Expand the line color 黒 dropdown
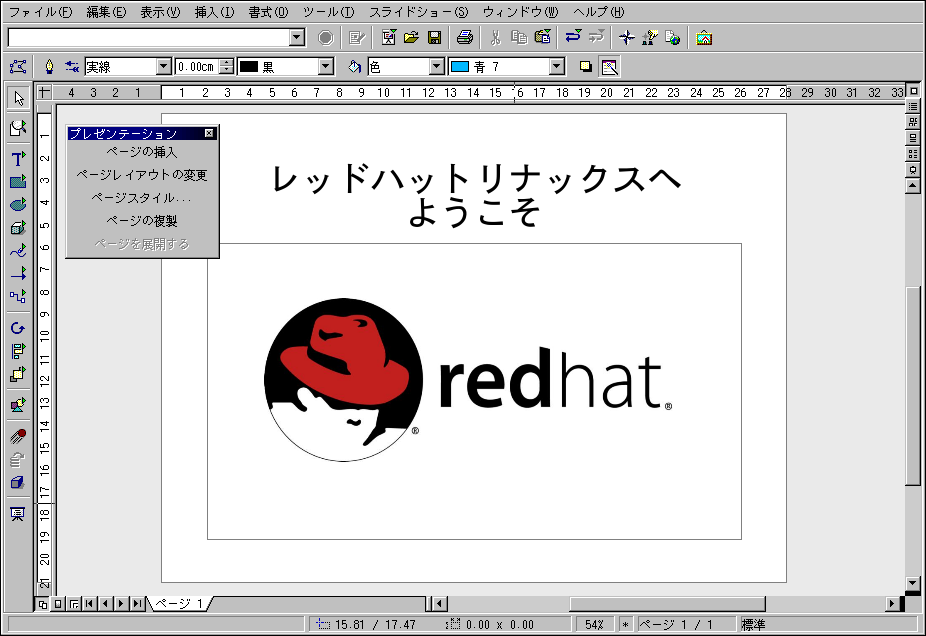Screen dimensions: 926x636 (325, 67)
